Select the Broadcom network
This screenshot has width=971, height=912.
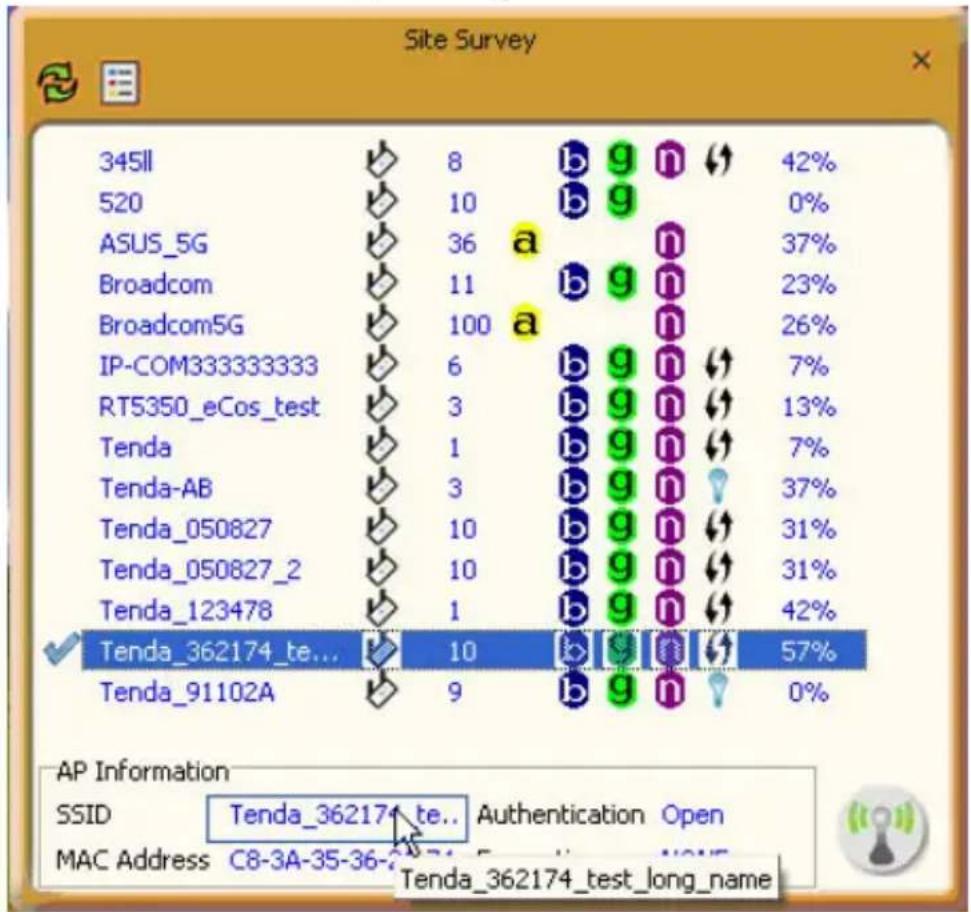tap(474, 284)
